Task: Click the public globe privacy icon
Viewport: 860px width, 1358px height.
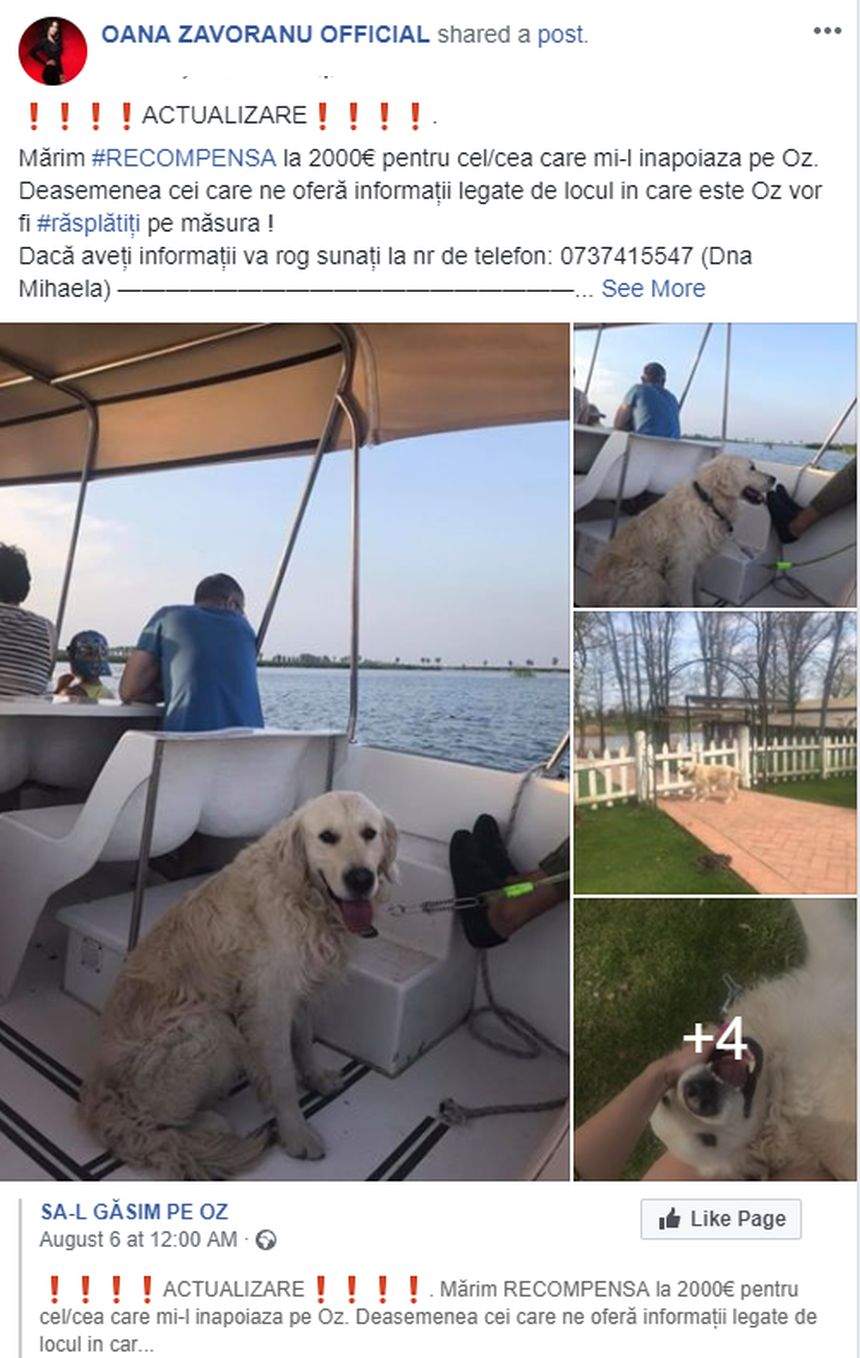Action: tap(266, 1241)
